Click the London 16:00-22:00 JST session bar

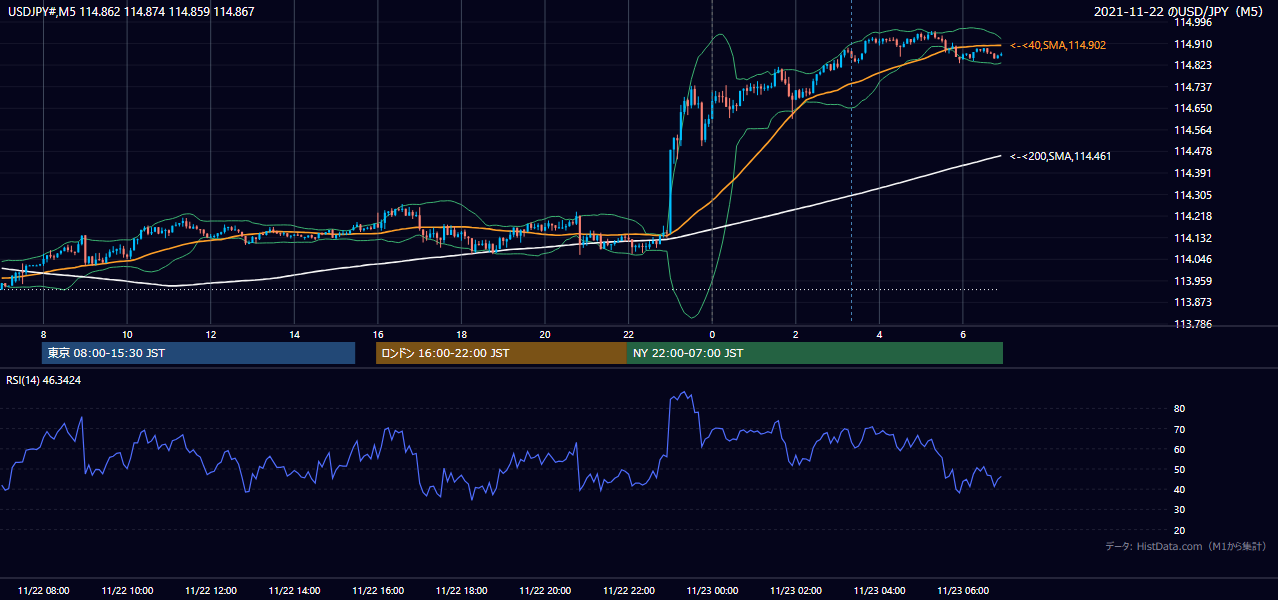pos(501,353)
